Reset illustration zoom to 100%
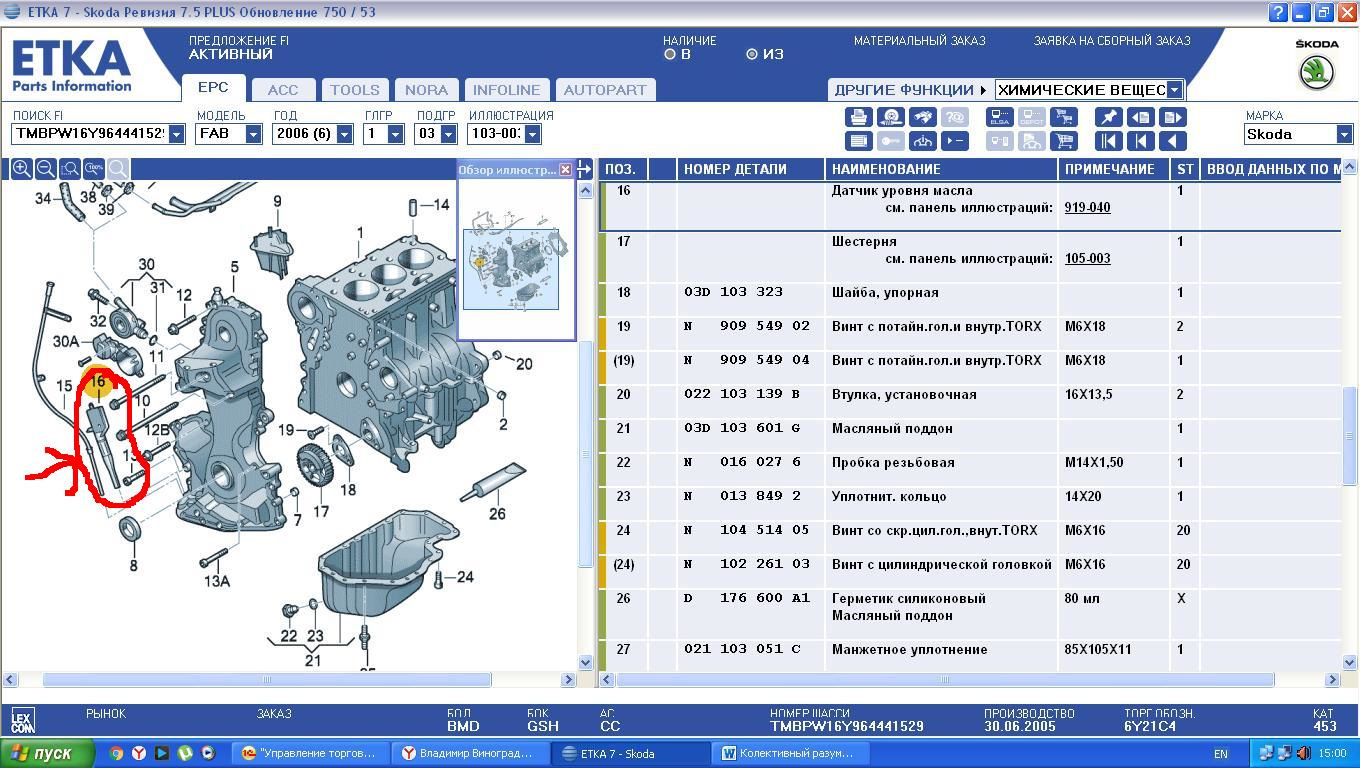1360x768 pixels. point(94,169)
